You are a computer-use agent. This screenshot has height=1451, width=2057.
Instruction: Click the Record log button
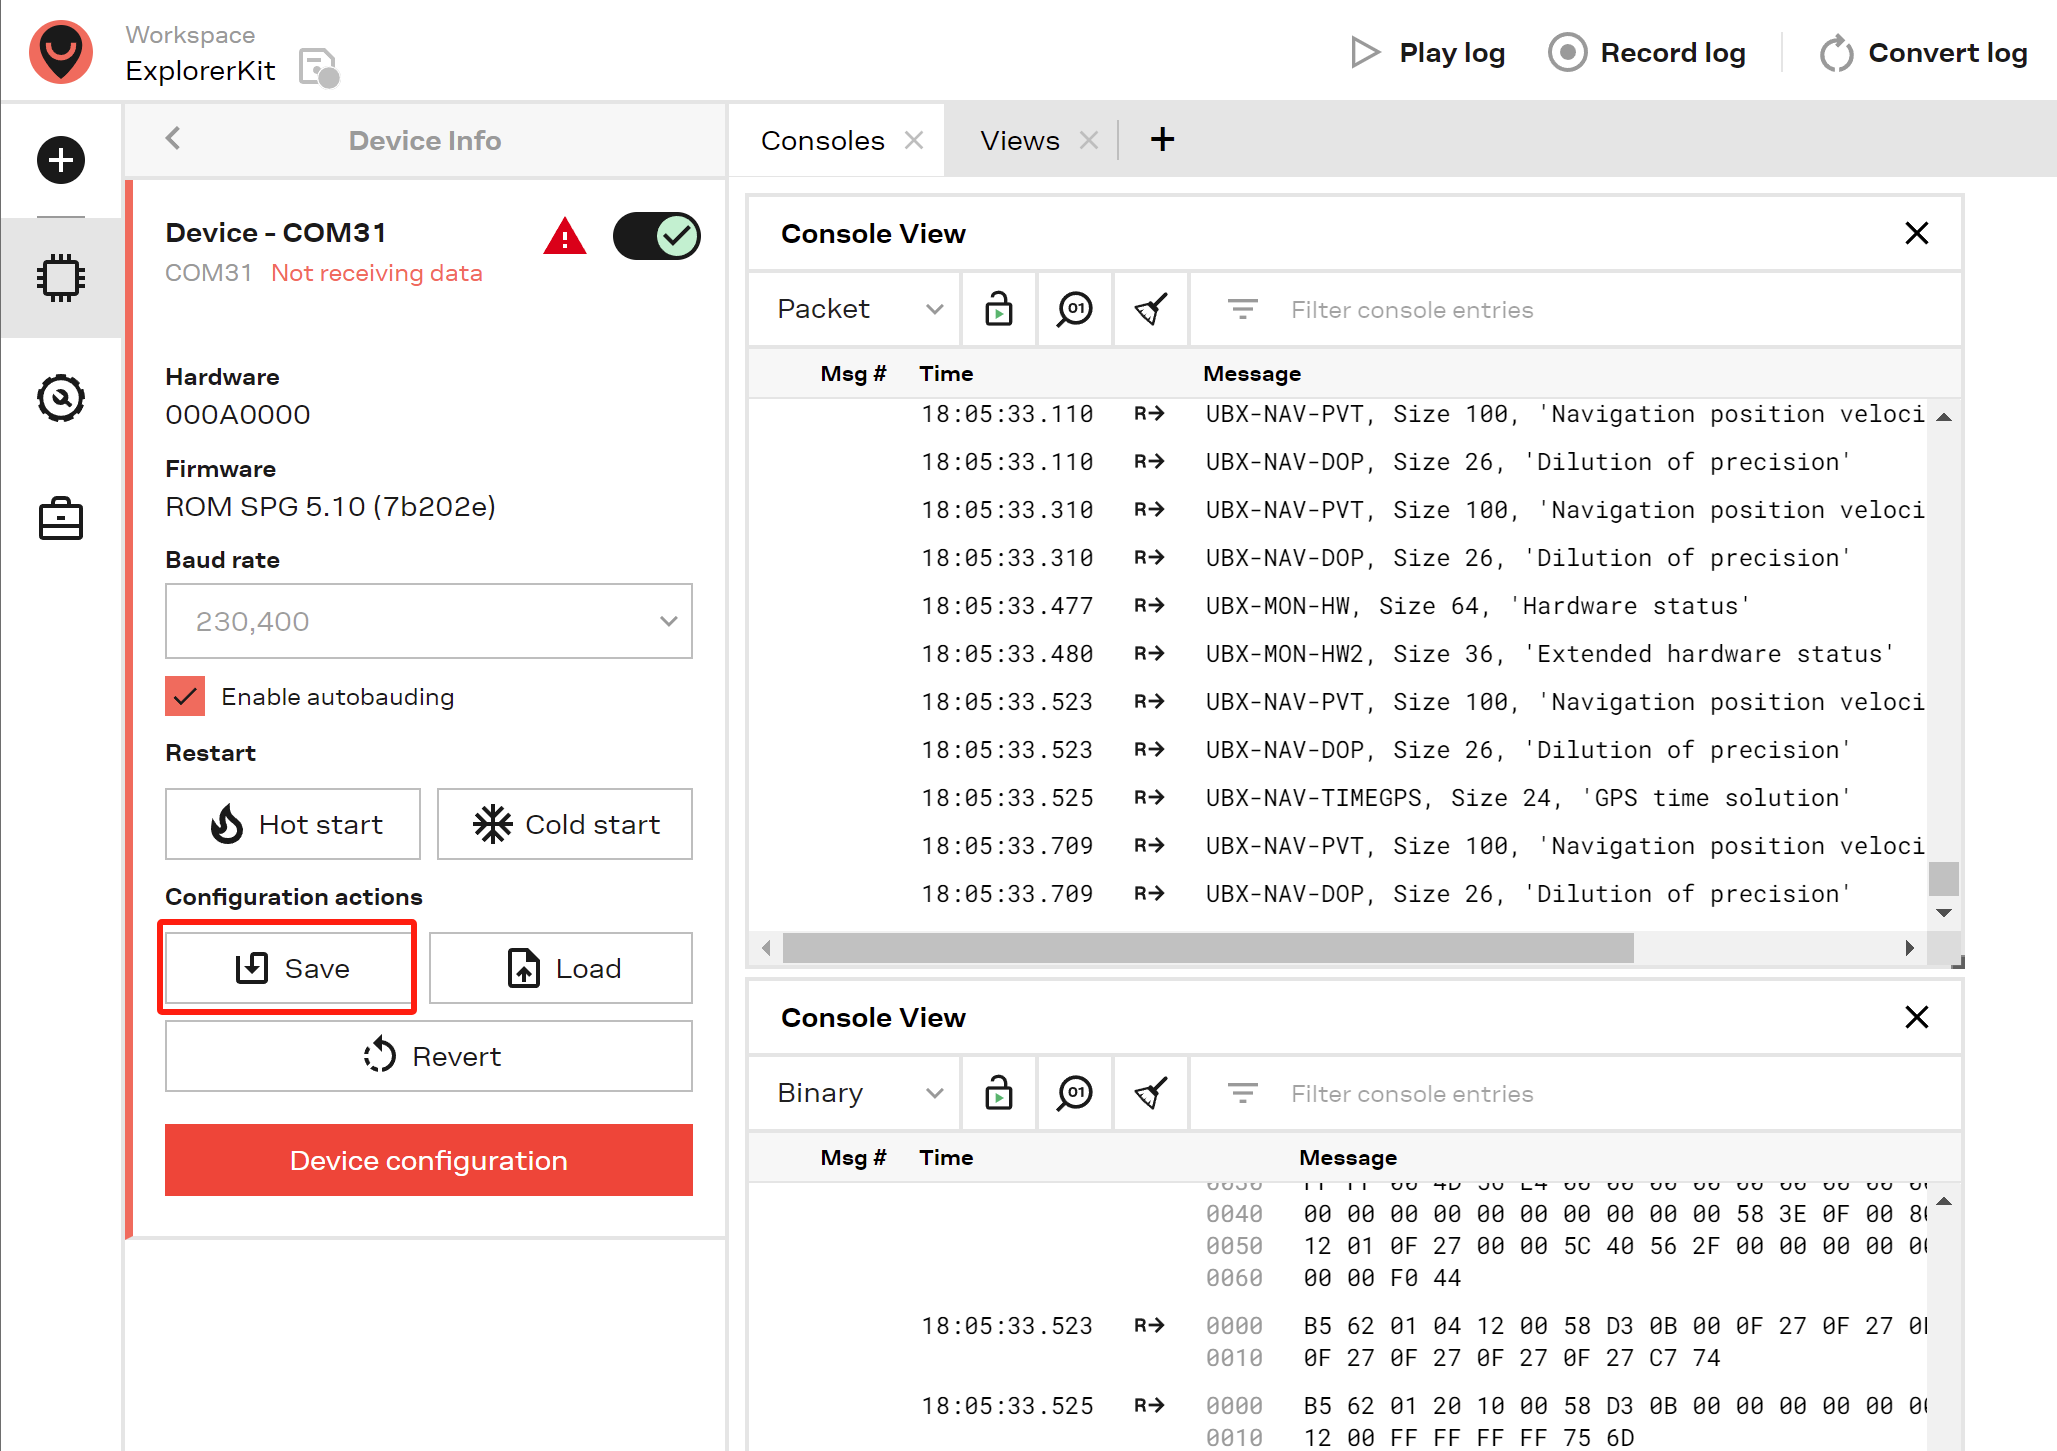coord(1647,52)
